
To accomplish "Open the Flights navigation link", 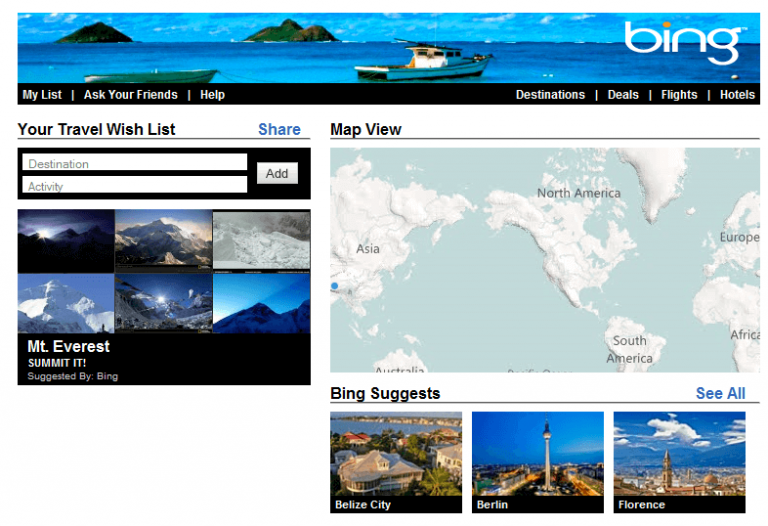I will click(x=679, y=95).
